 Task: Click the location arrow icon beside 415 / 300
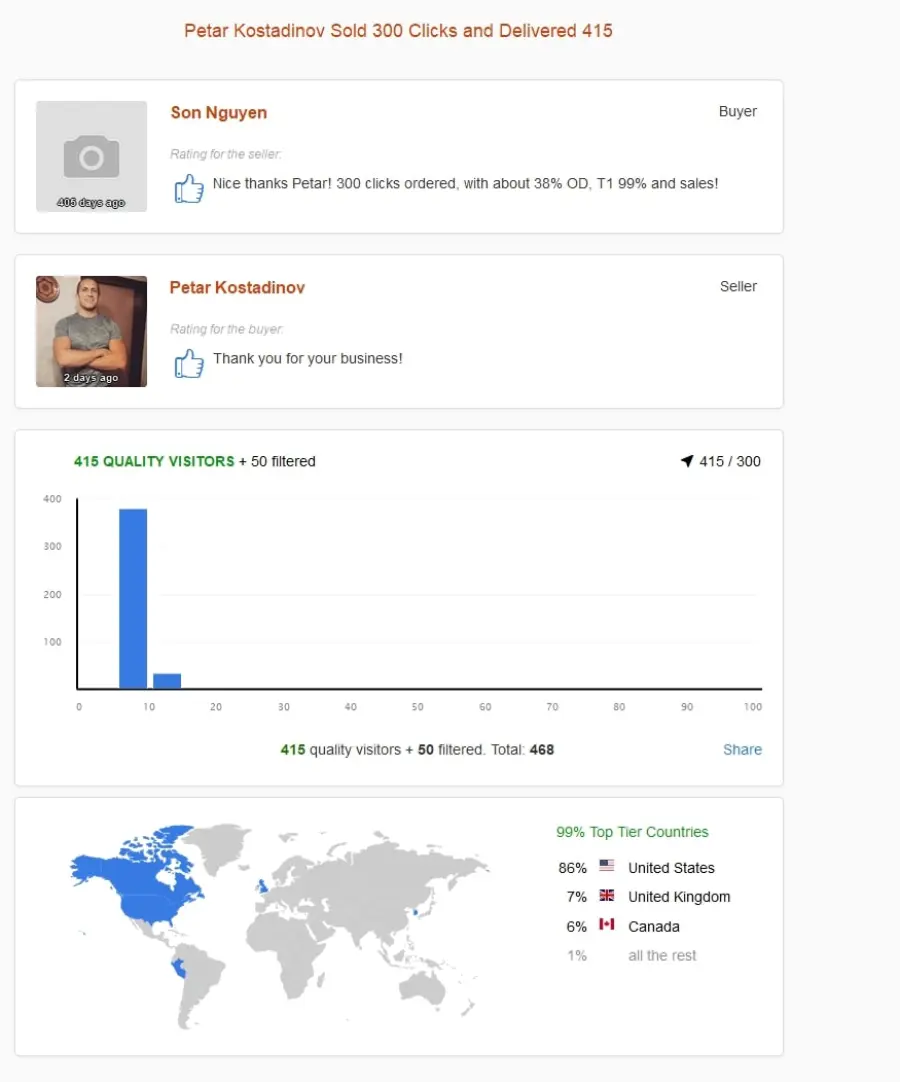click(687, 461)
